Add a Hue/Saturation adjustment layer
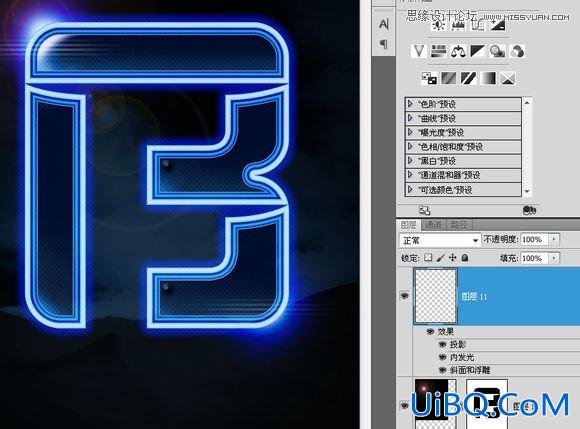 [439, 51]
